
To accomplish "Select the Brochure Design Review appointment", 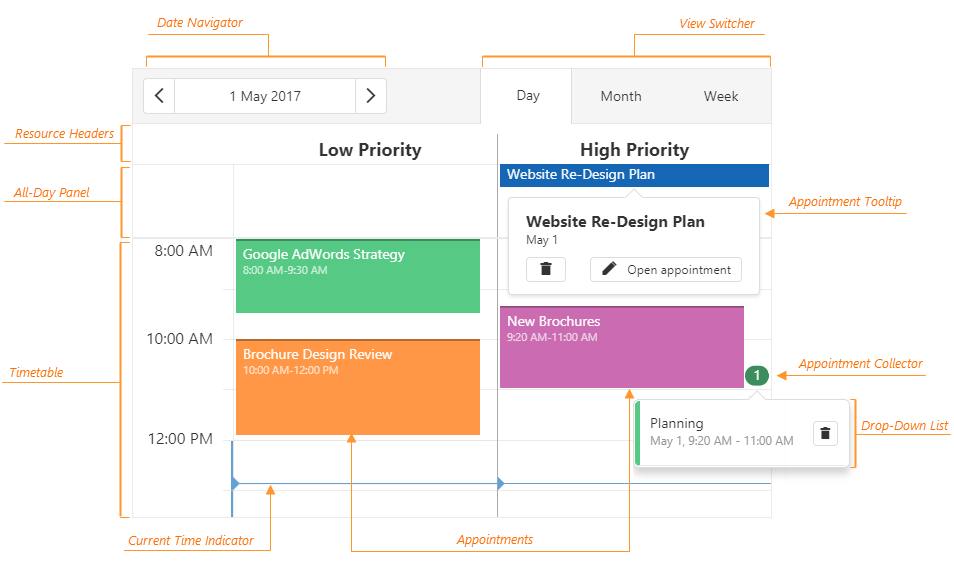I will pyautogui.click(x=357, y=388).
